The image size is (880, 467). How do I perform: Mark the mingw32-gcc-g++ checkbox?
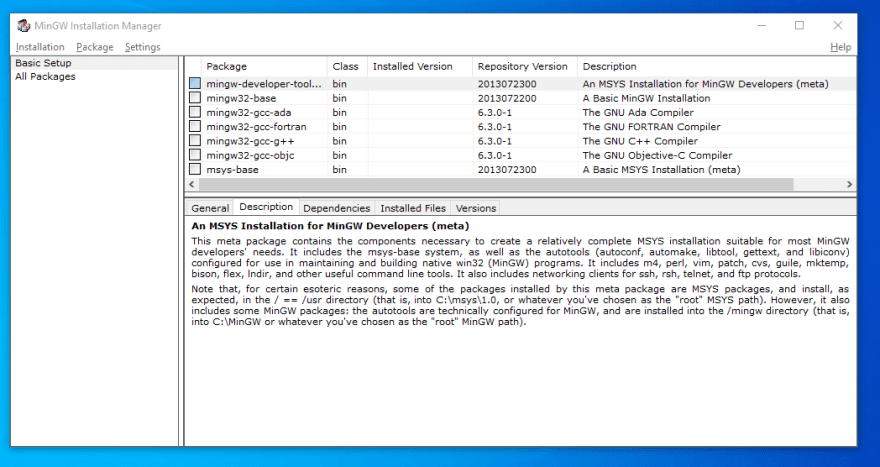(195, 140)
